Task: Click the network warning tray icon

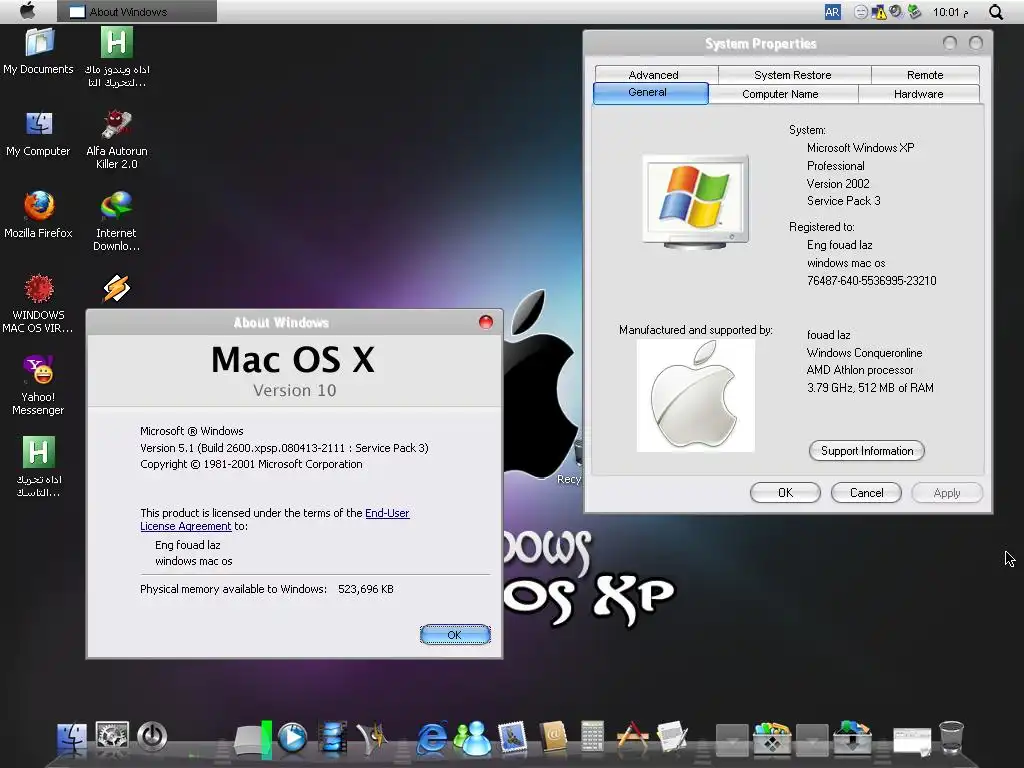Action: click(x=879, y=12)
